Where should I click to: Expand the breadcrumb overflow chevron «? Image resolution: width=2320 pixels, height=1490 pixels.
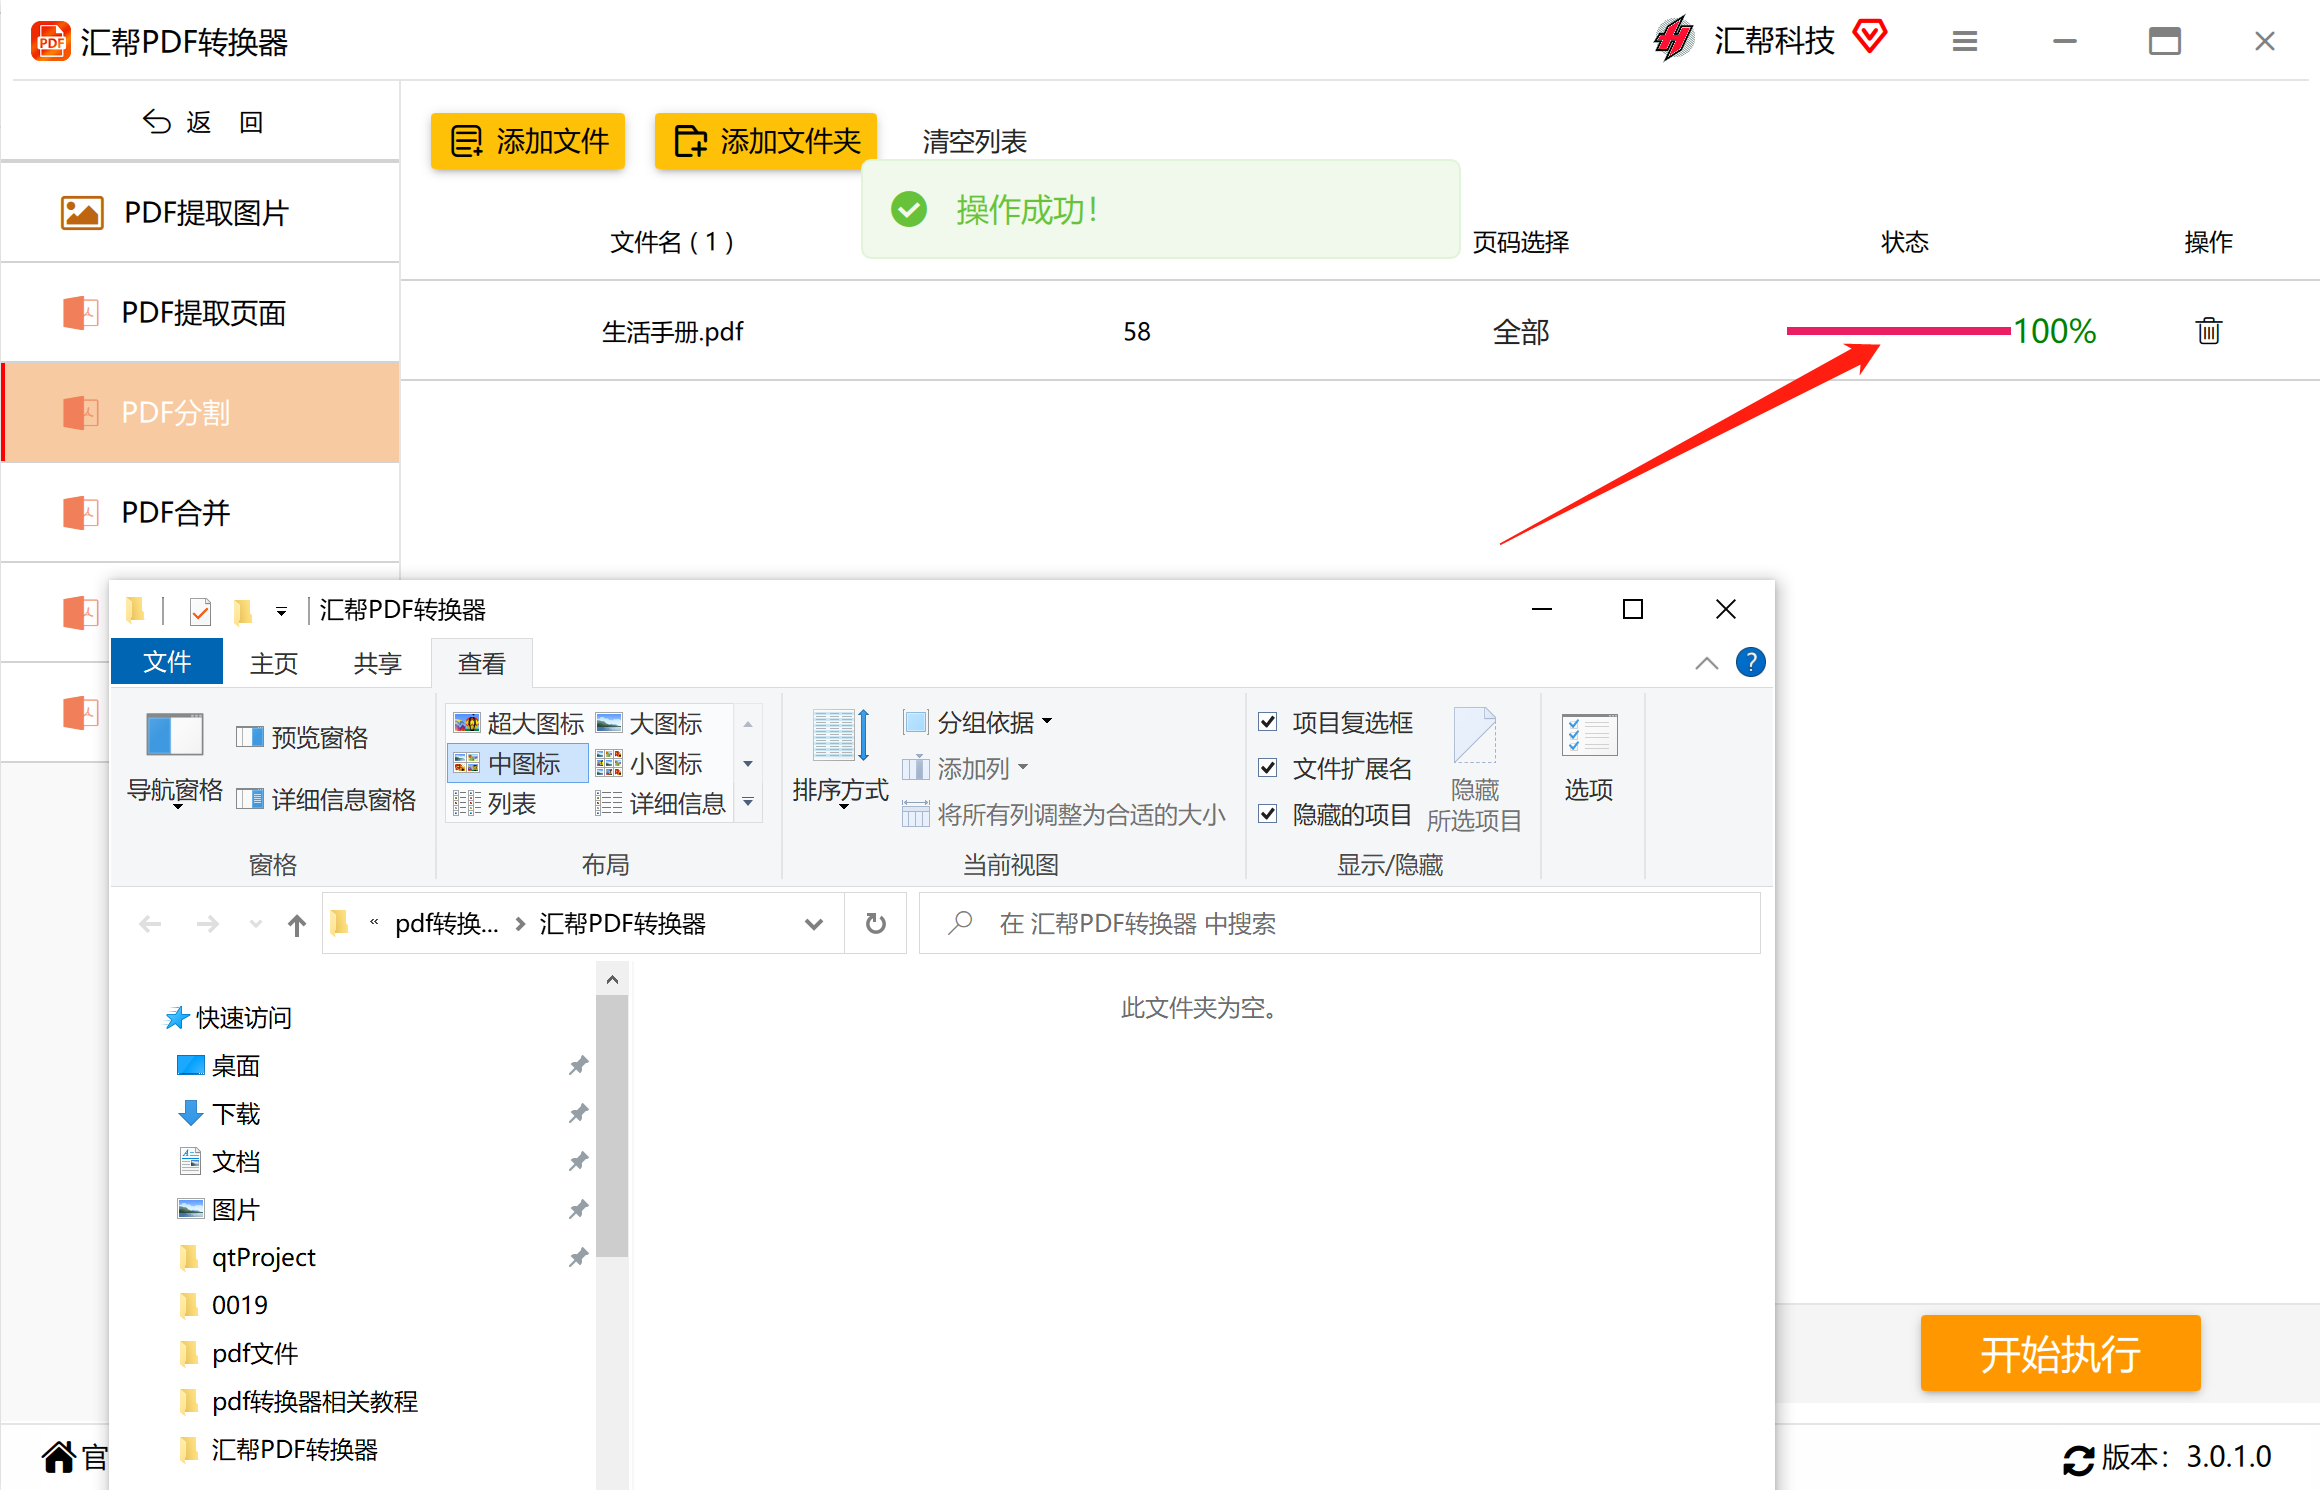[x=374, y=922]
